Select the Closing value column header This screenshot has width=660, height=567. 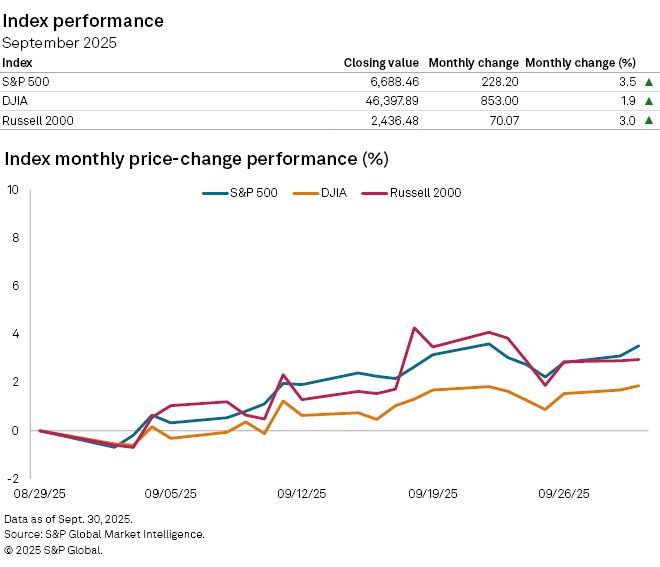point(383,62)
